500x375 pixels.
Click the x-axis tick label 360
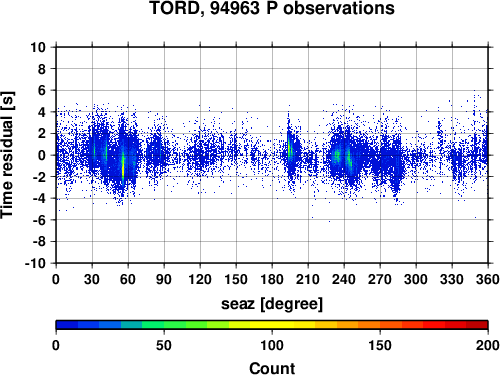pyautogui.click(x=488, y=279)
